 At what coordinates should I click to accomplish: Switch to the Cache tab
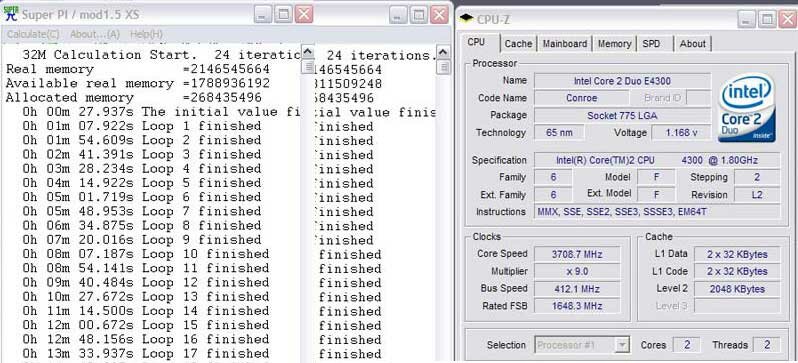518,44
